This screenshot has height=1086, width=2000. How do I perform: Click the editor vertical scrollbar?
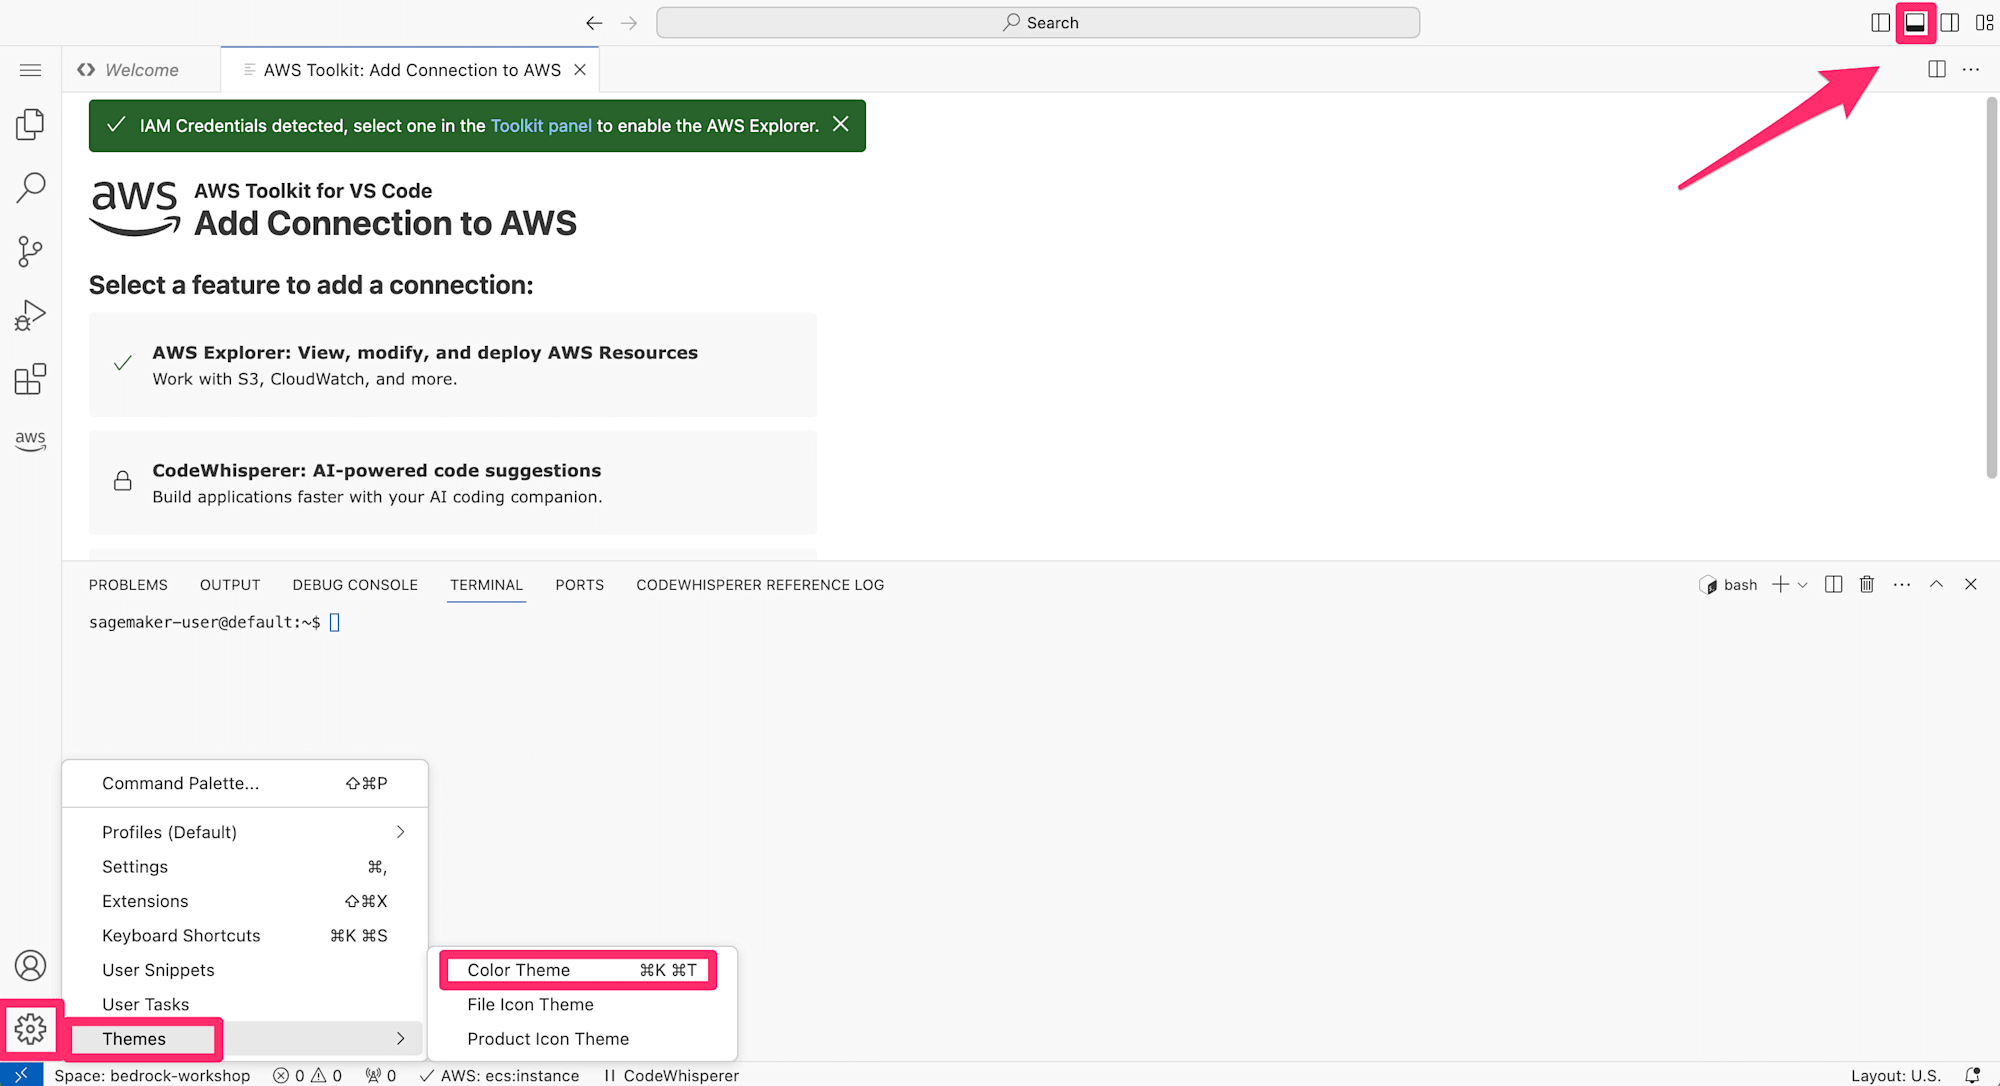[1991, 288]
